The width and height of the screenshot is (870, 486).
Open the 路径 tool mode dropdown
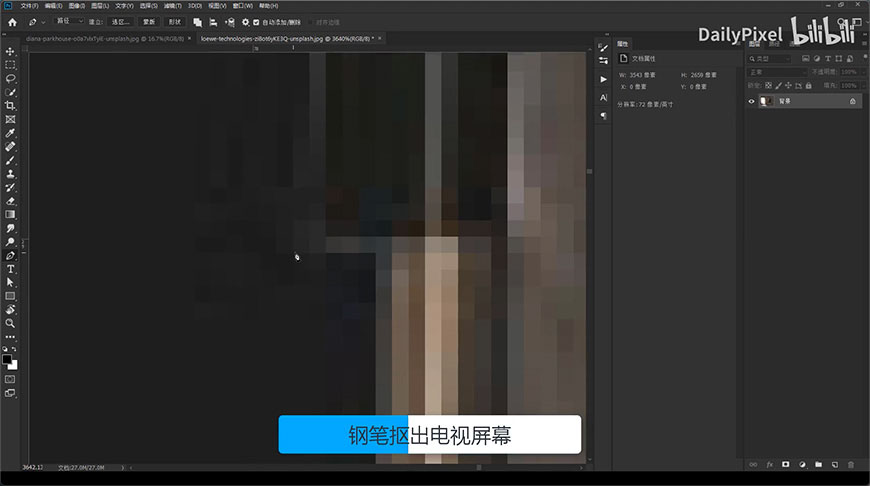[x=69, y=21]
